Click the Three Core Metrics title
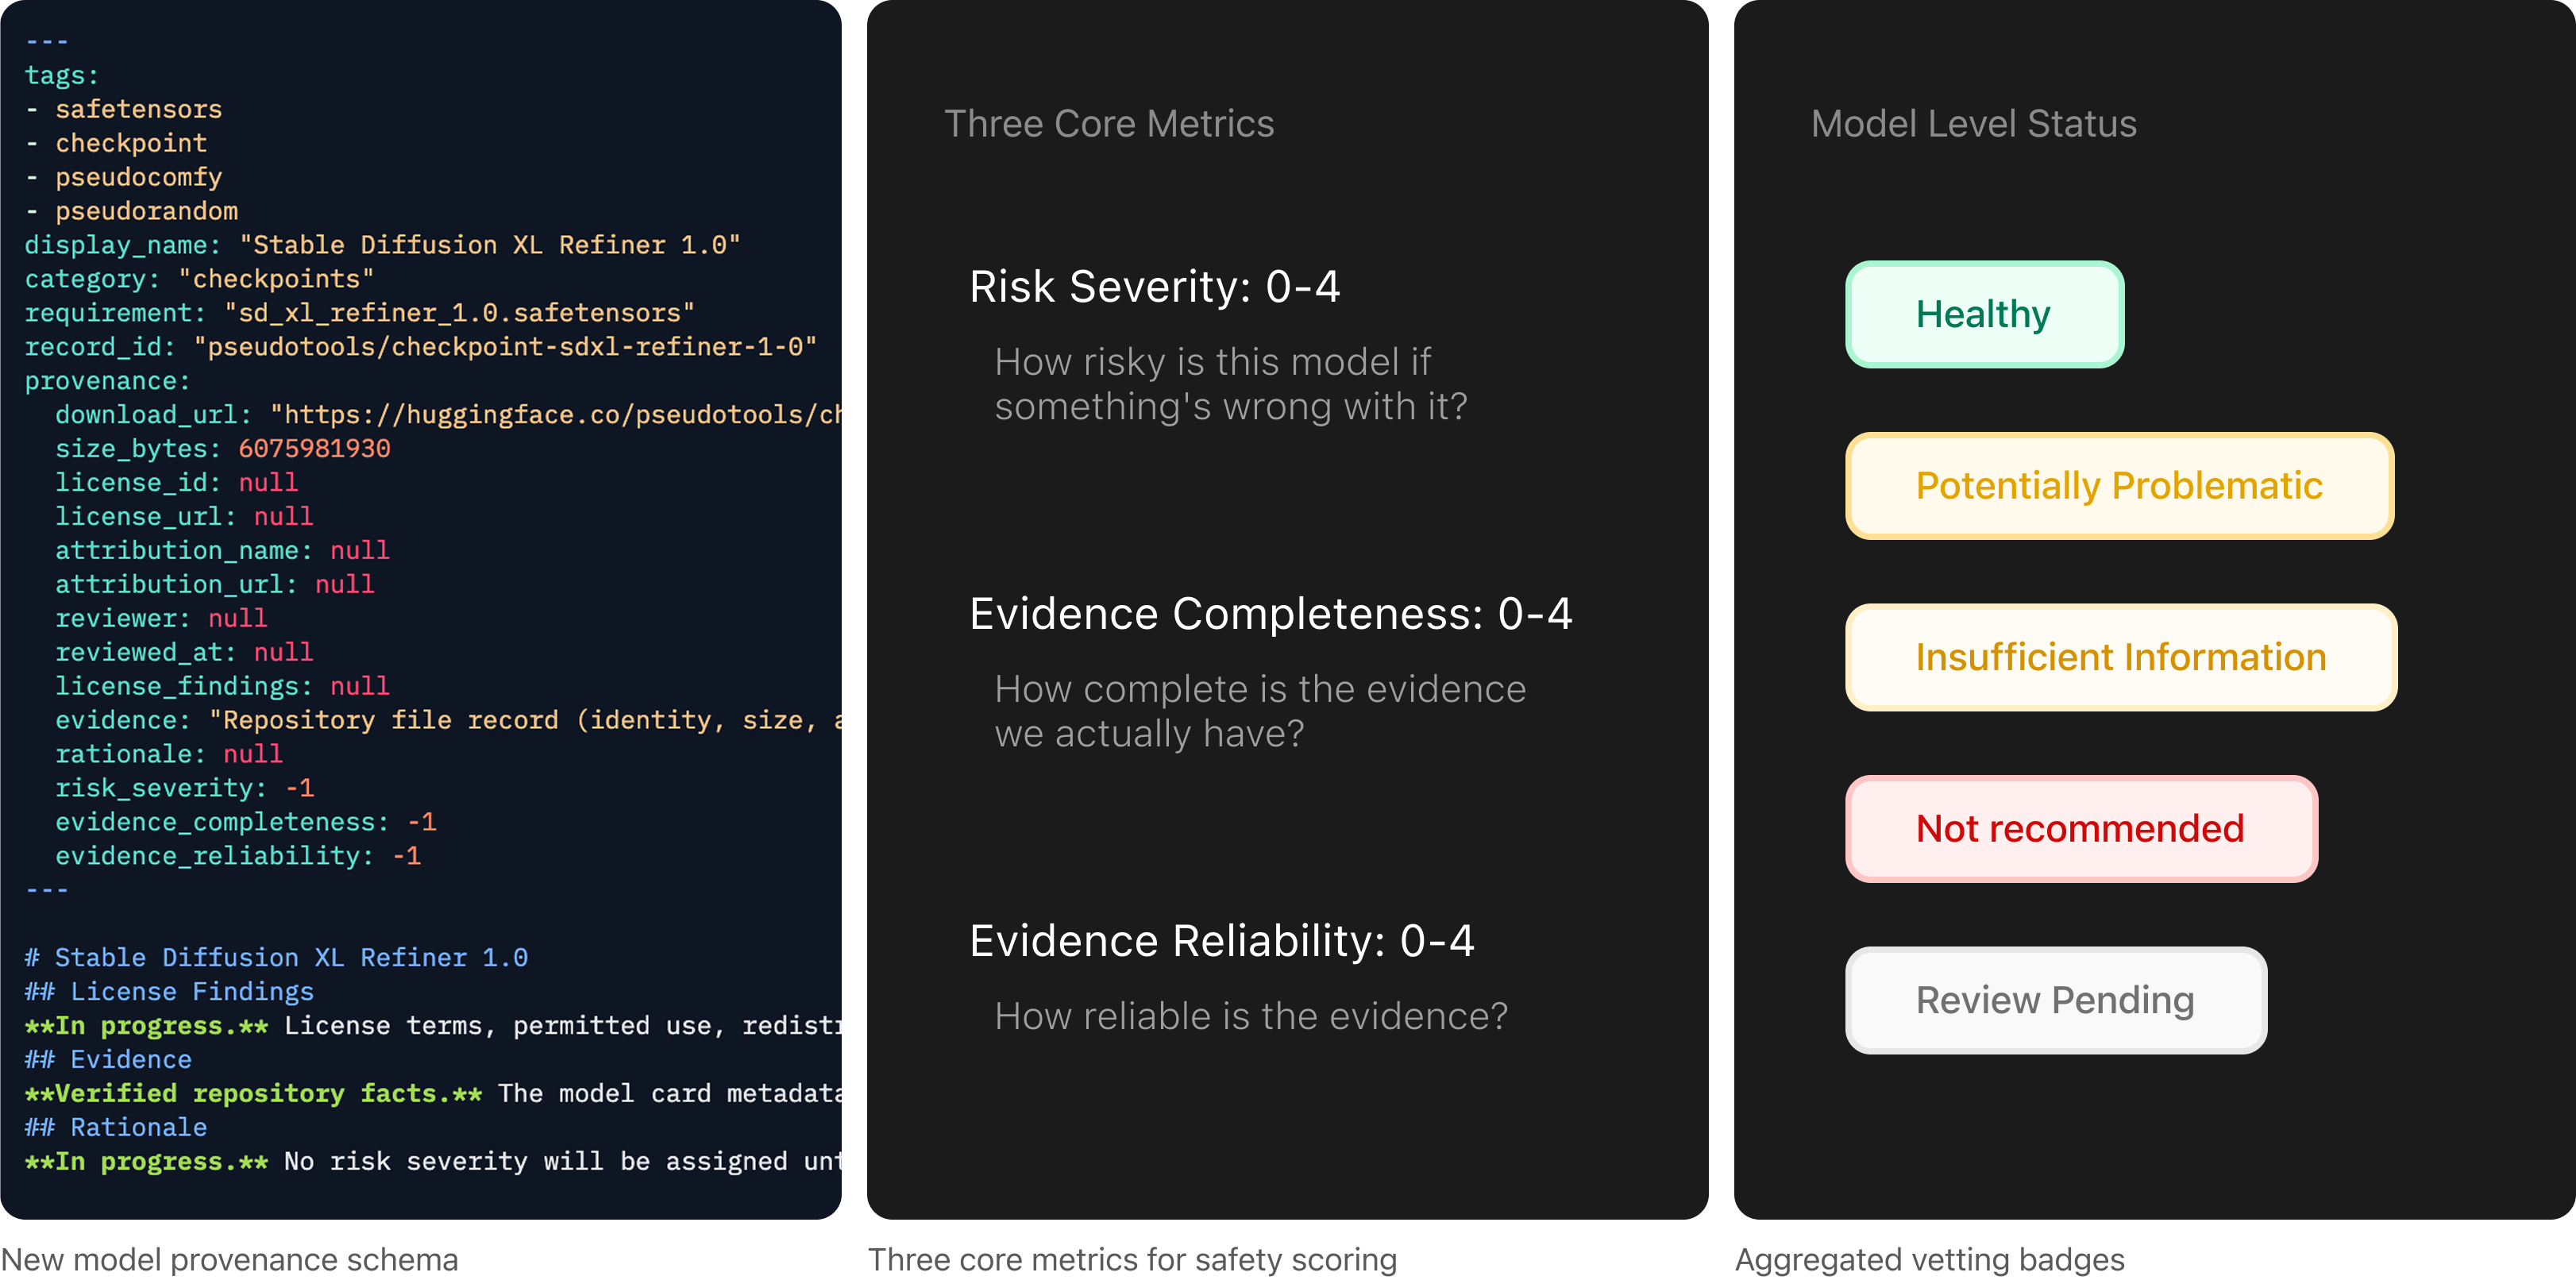Viewport: 2576px width, 1280px height. click(1109, 124)
